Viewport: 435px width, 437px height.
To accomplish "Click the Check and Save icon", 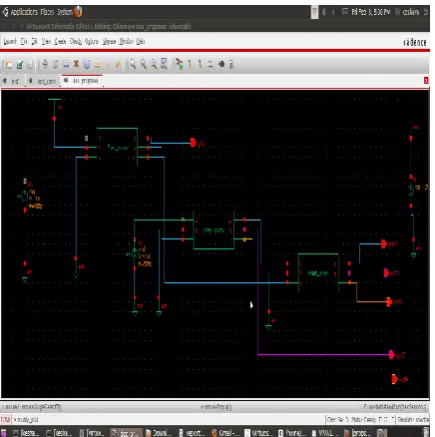I will pos(20,64).
